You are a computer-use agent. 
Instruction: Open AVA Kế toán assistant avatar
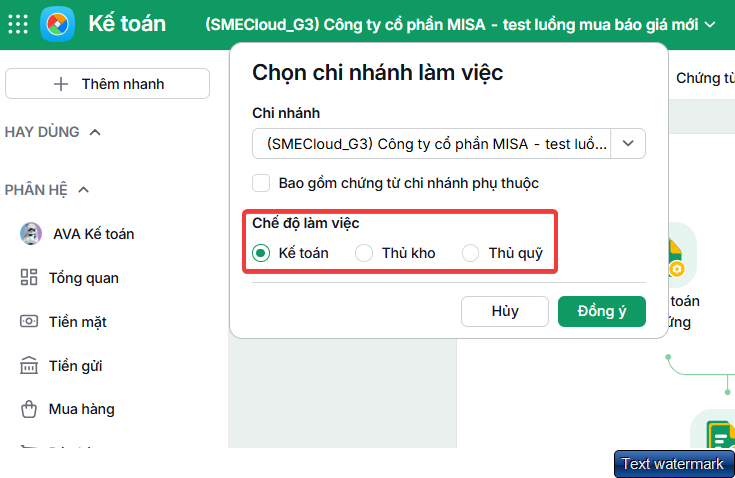point(31,233)
